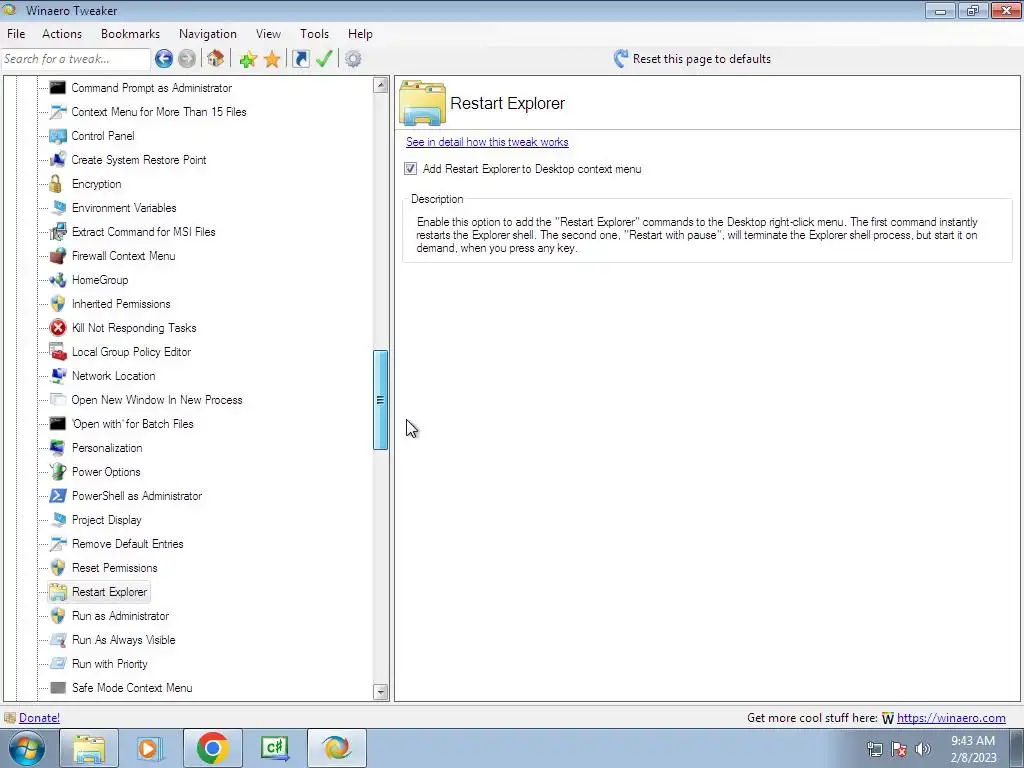Open See in detail how this tweak works link

tap(487, 142)
